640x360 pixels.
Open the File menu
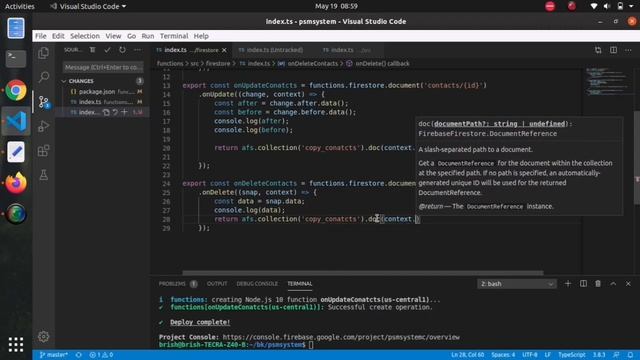[40, 36]
